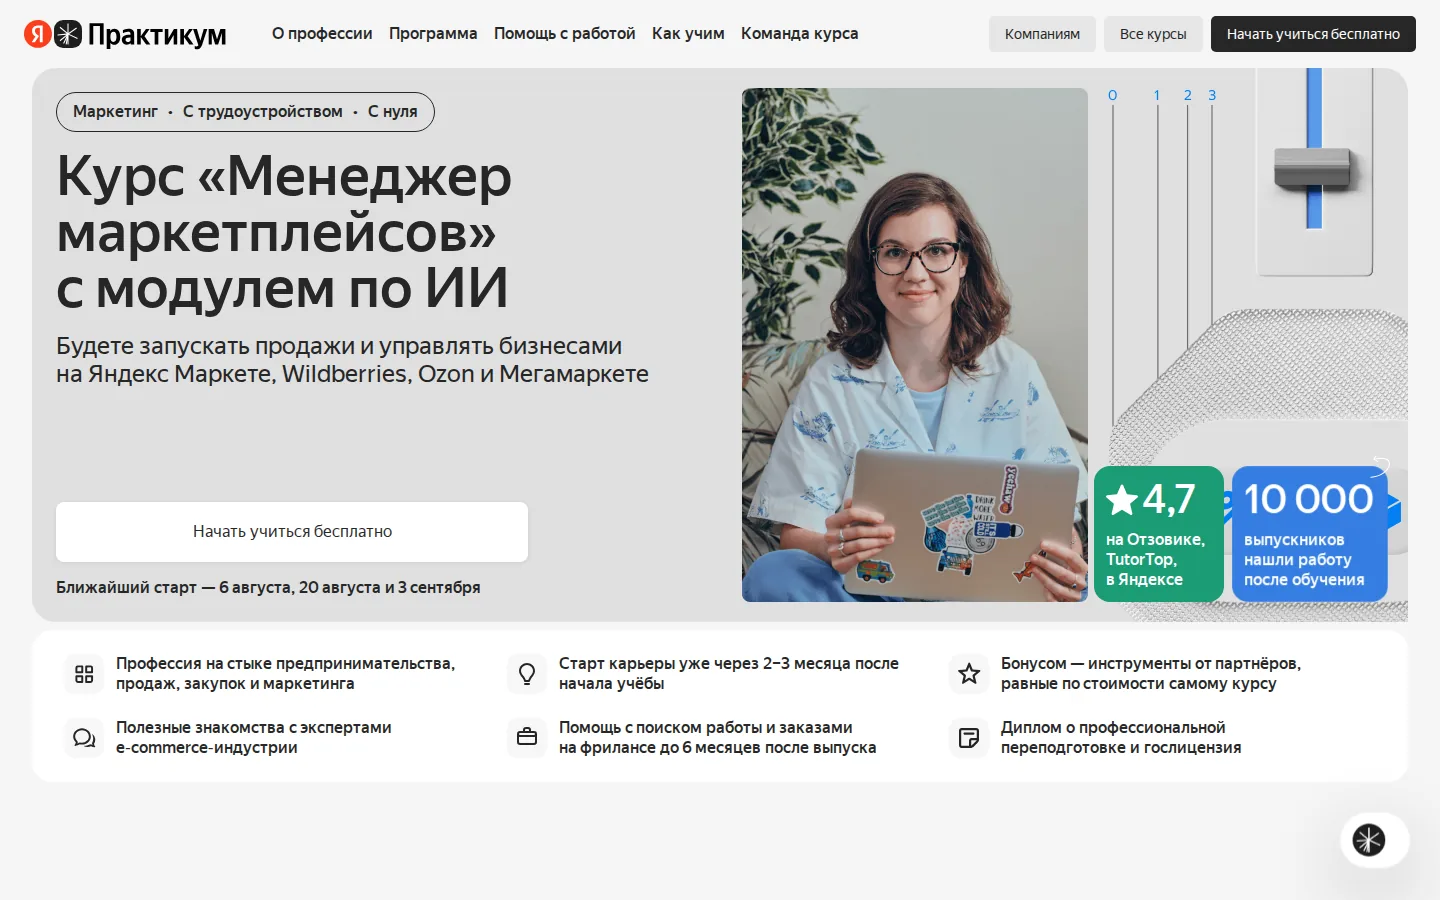Viewport: 1440px width, 900px height.
Task: Click the green '4,7' rating card
Action: pyautogui.click(x=1159, y=534)
